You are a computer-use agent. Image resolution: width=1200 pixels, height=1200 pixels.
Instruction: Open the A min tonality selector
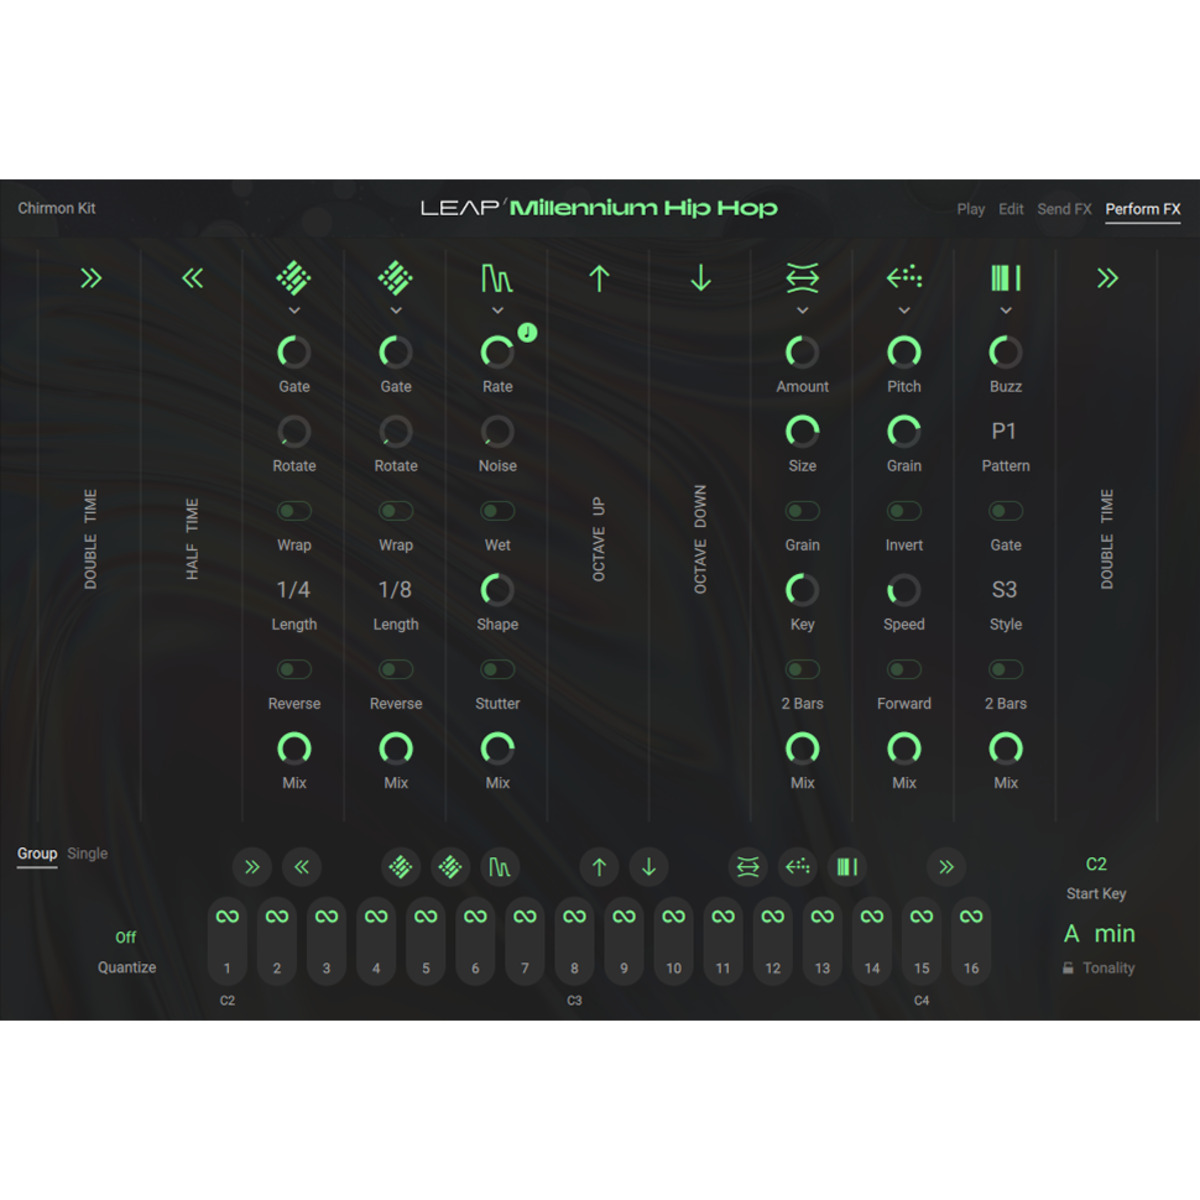point(1099,934)
